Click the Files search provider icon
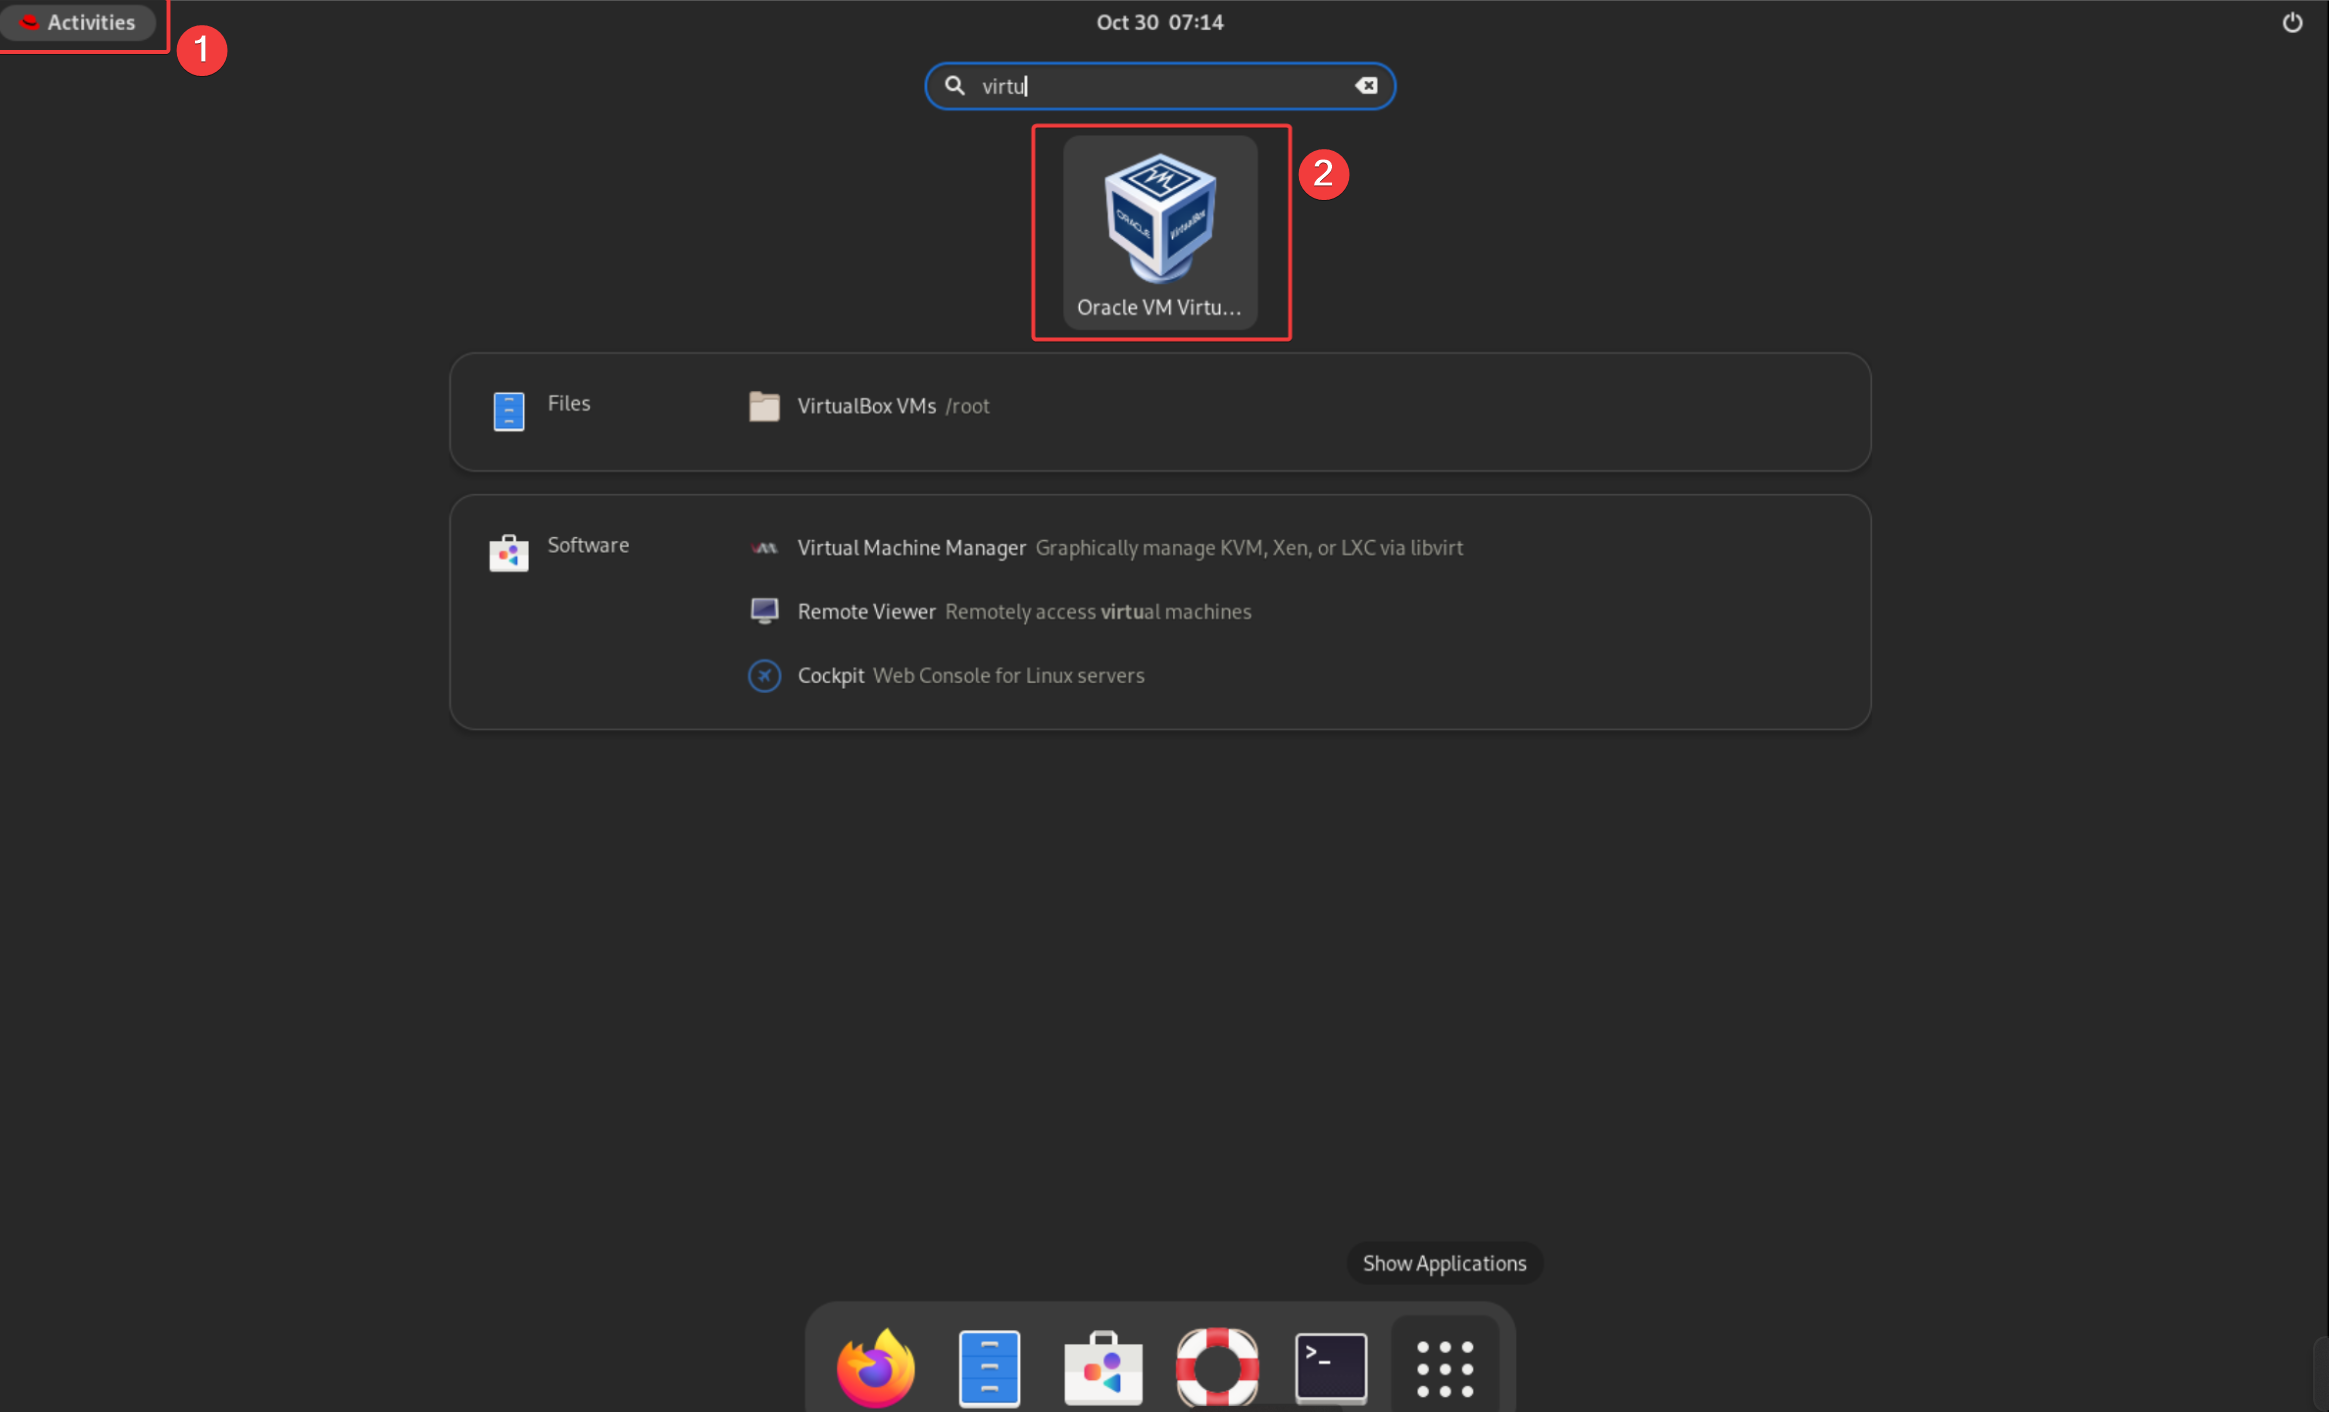Image resolution: width=2329 pixels, height=1412 pixels. [509, 410]
